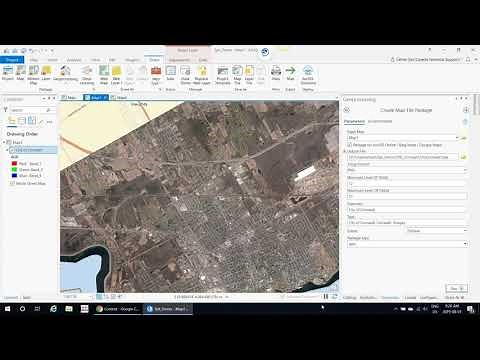Select List By Selection icon
The height and width of the screenshot is (360, 480).
click(x=32, y=121)
